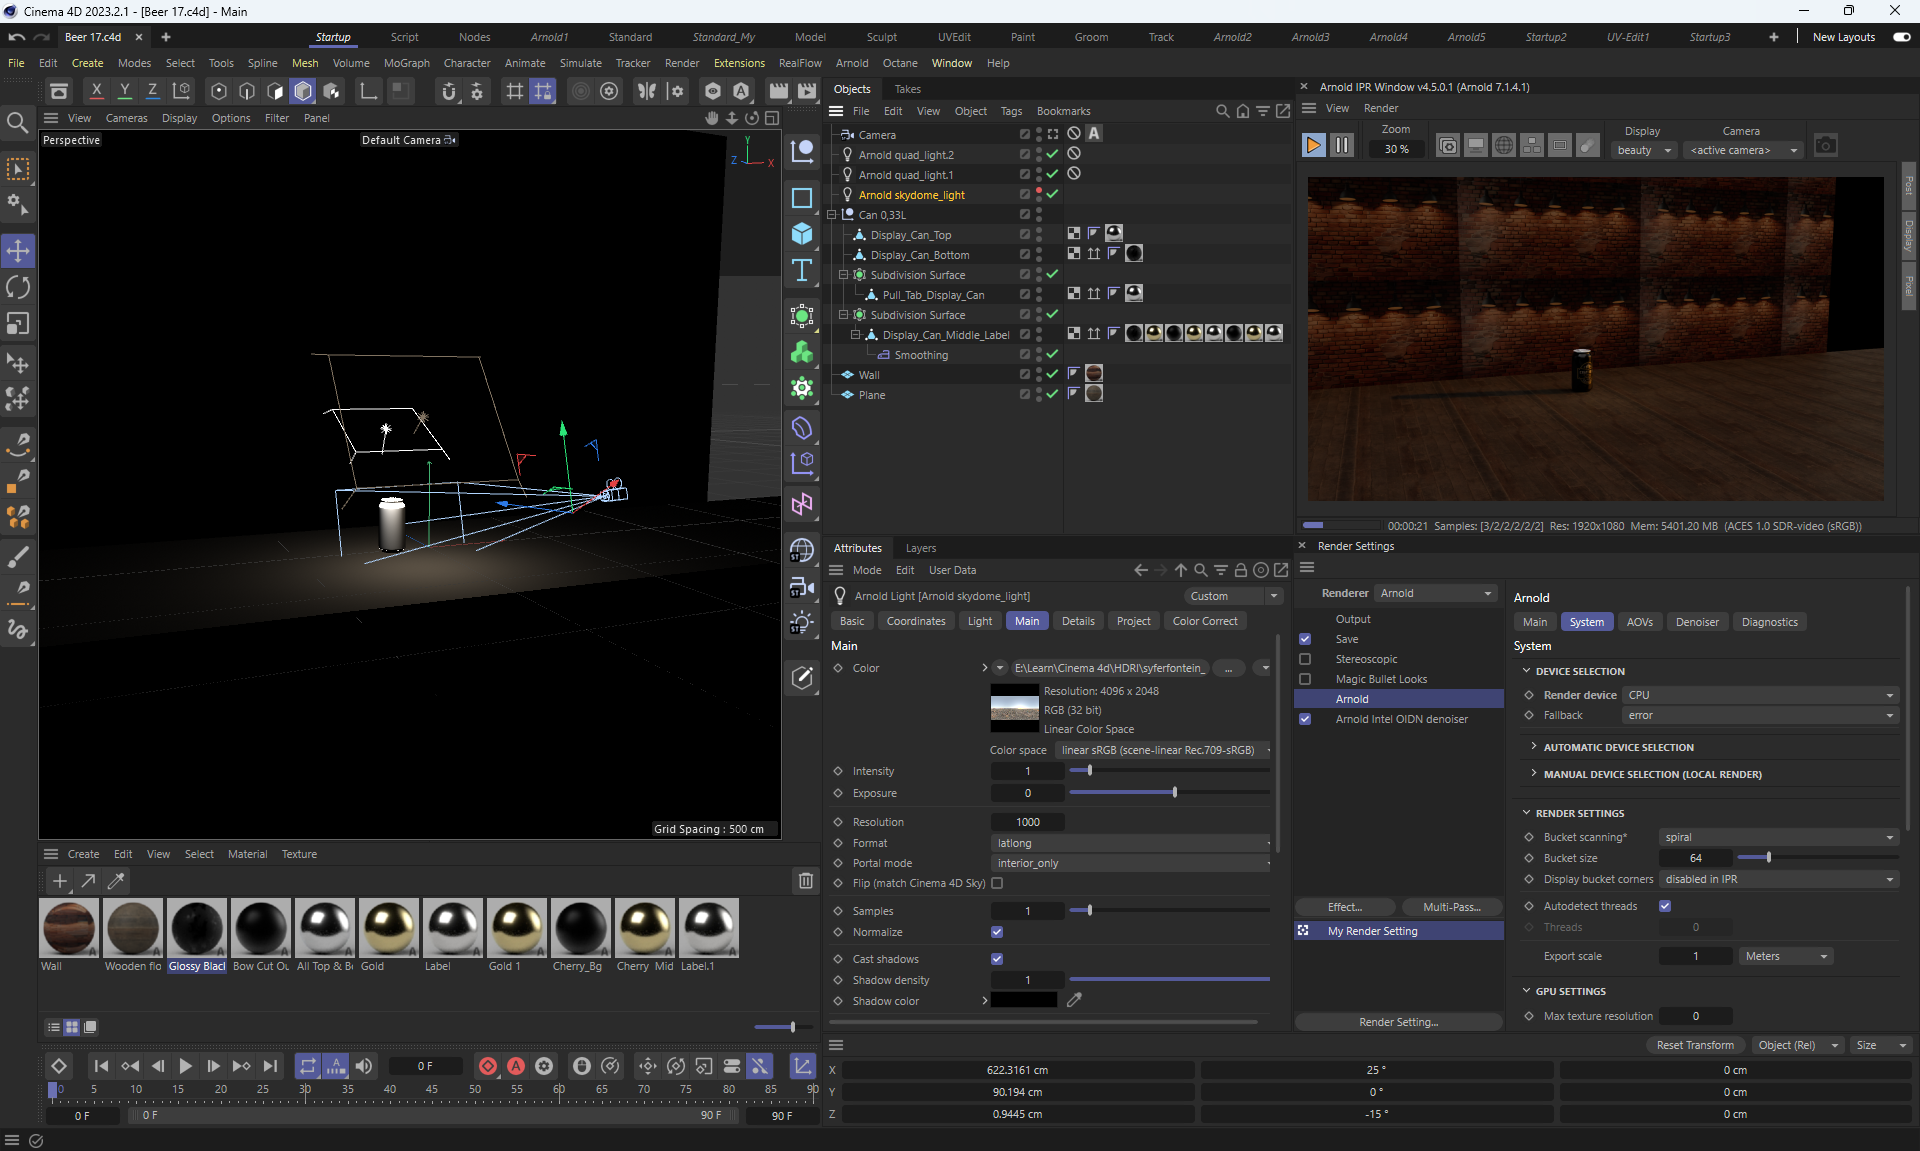Click the Reset Transform button

click(1695, 1045)
